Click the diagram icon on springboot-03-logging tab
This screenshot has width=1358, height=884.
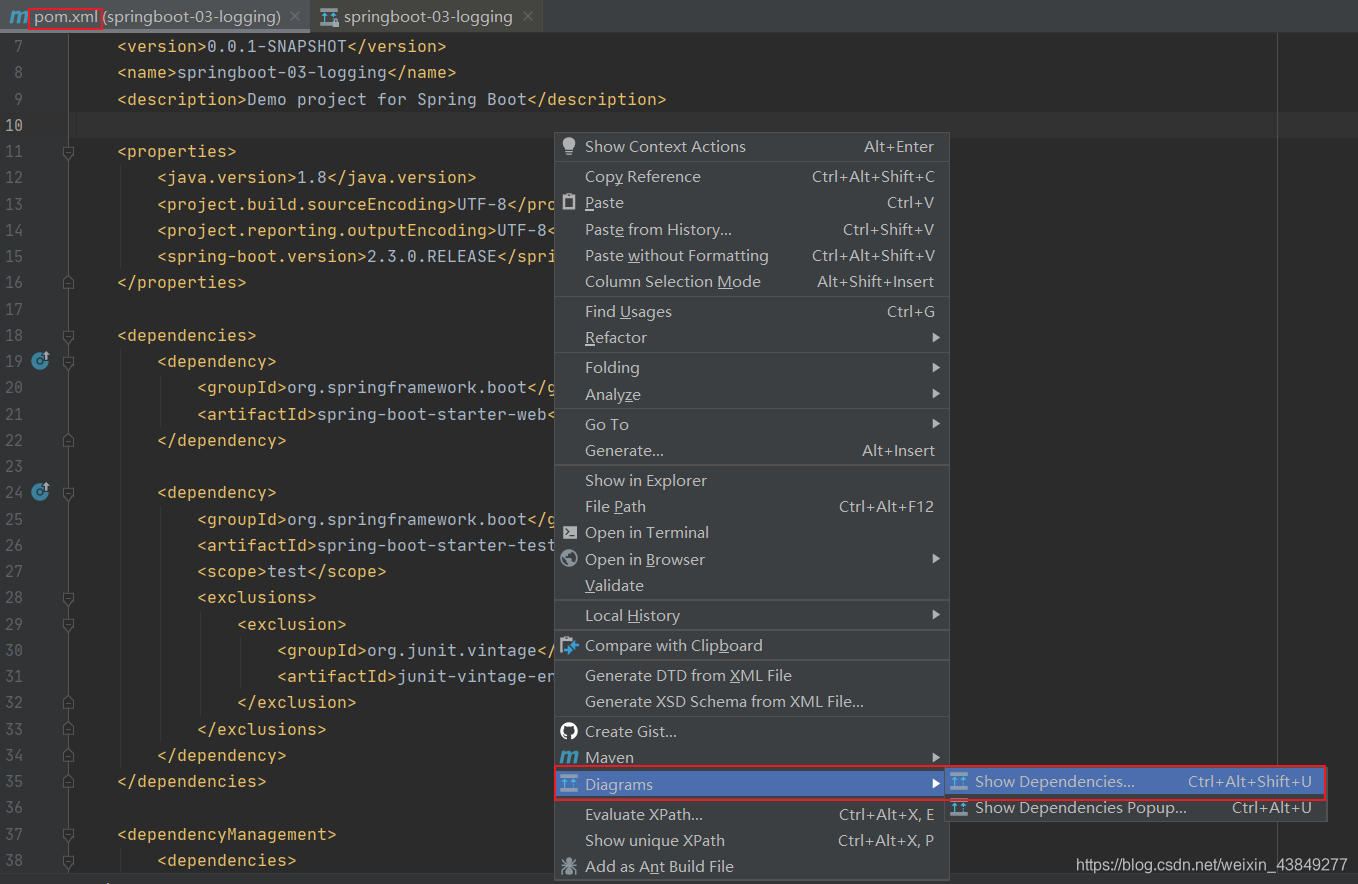click(329, 17)
